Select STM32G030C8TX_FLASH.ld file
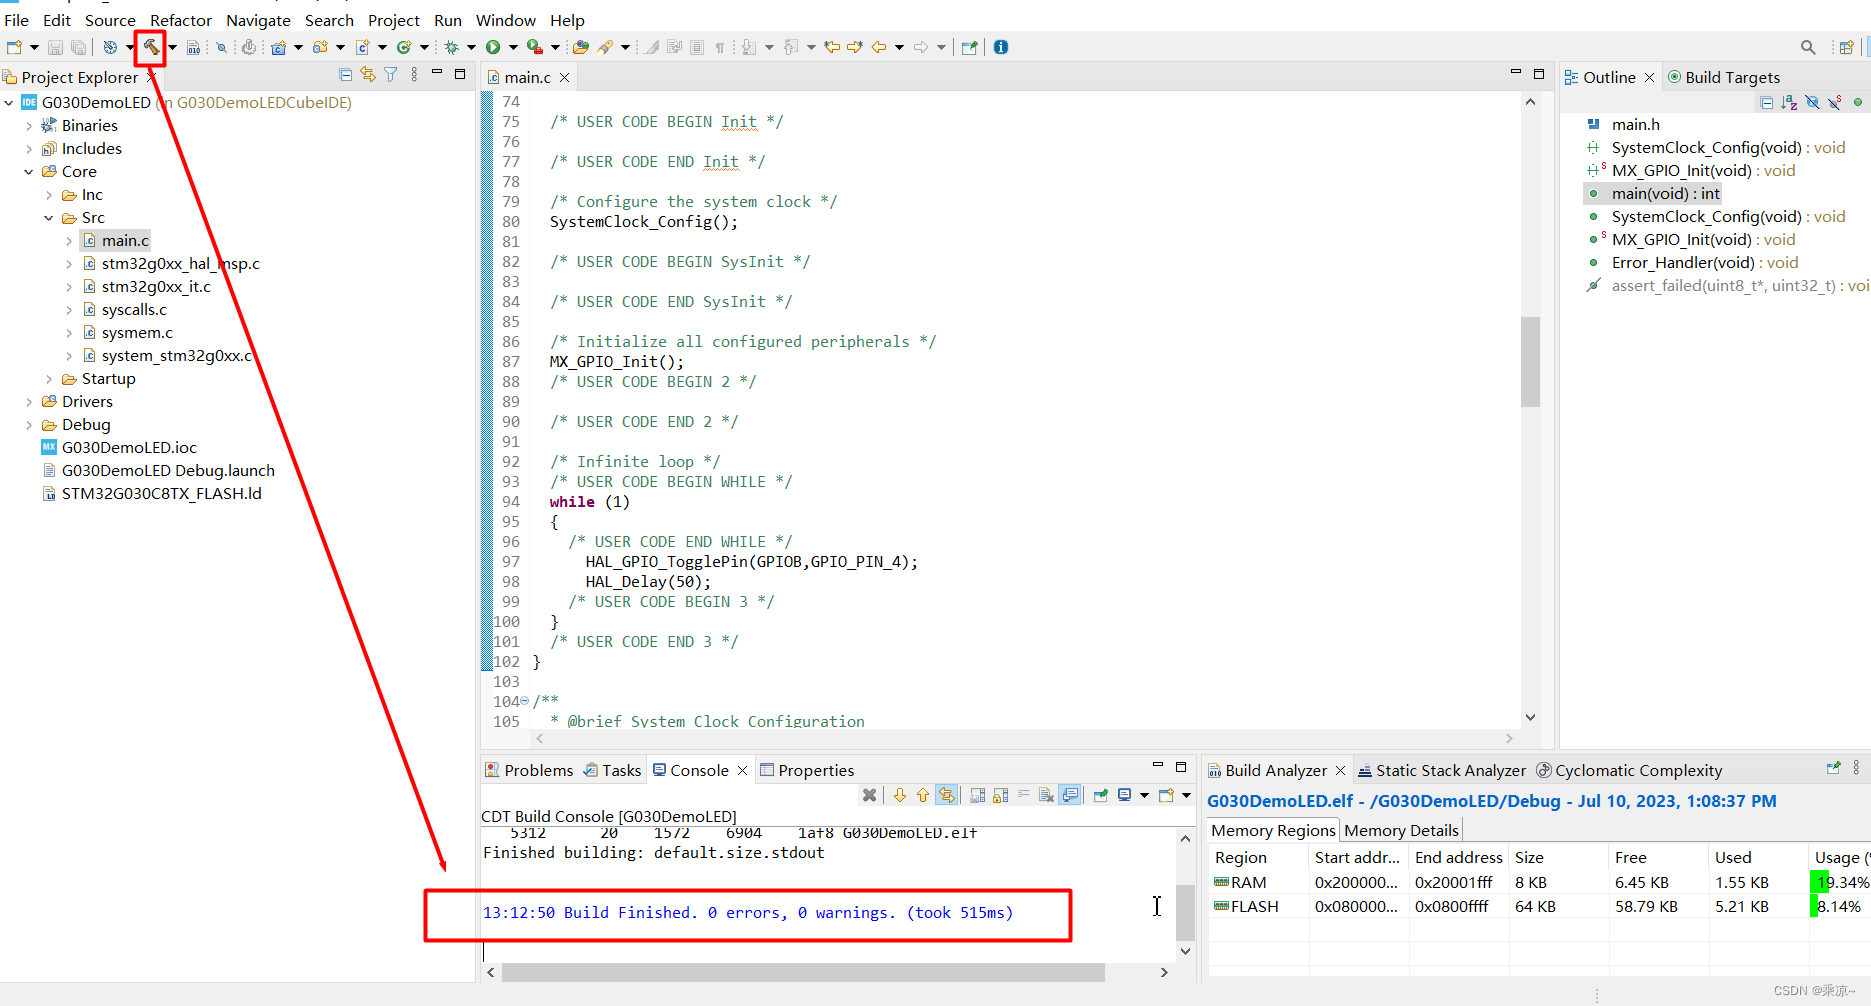Viewport: 1871px width, 1006px height. point(152,493)
